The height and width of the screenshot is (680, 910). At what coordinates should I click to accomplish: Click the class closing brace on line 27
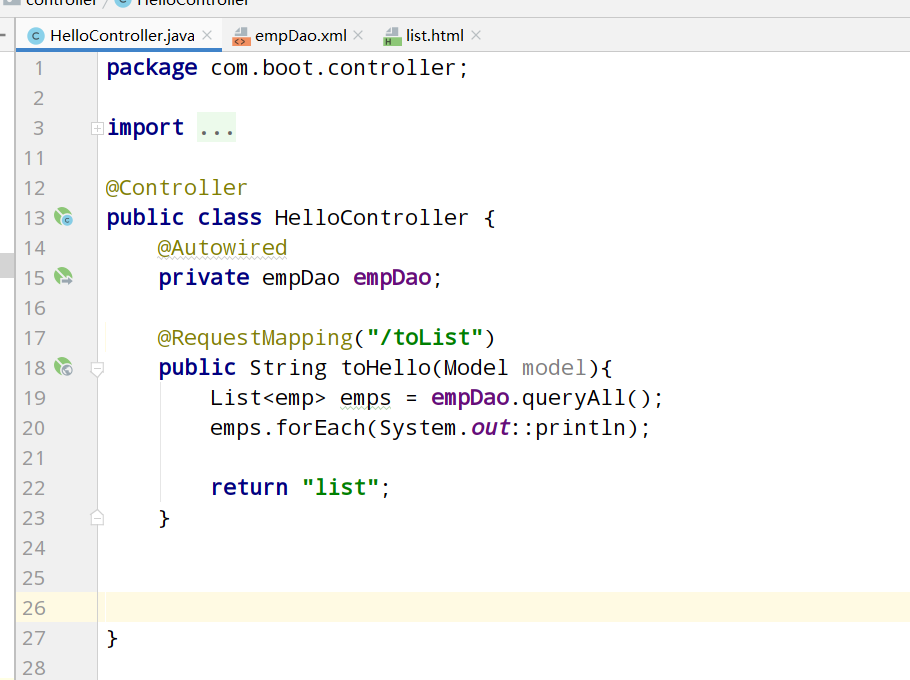(x=113, y=638)
